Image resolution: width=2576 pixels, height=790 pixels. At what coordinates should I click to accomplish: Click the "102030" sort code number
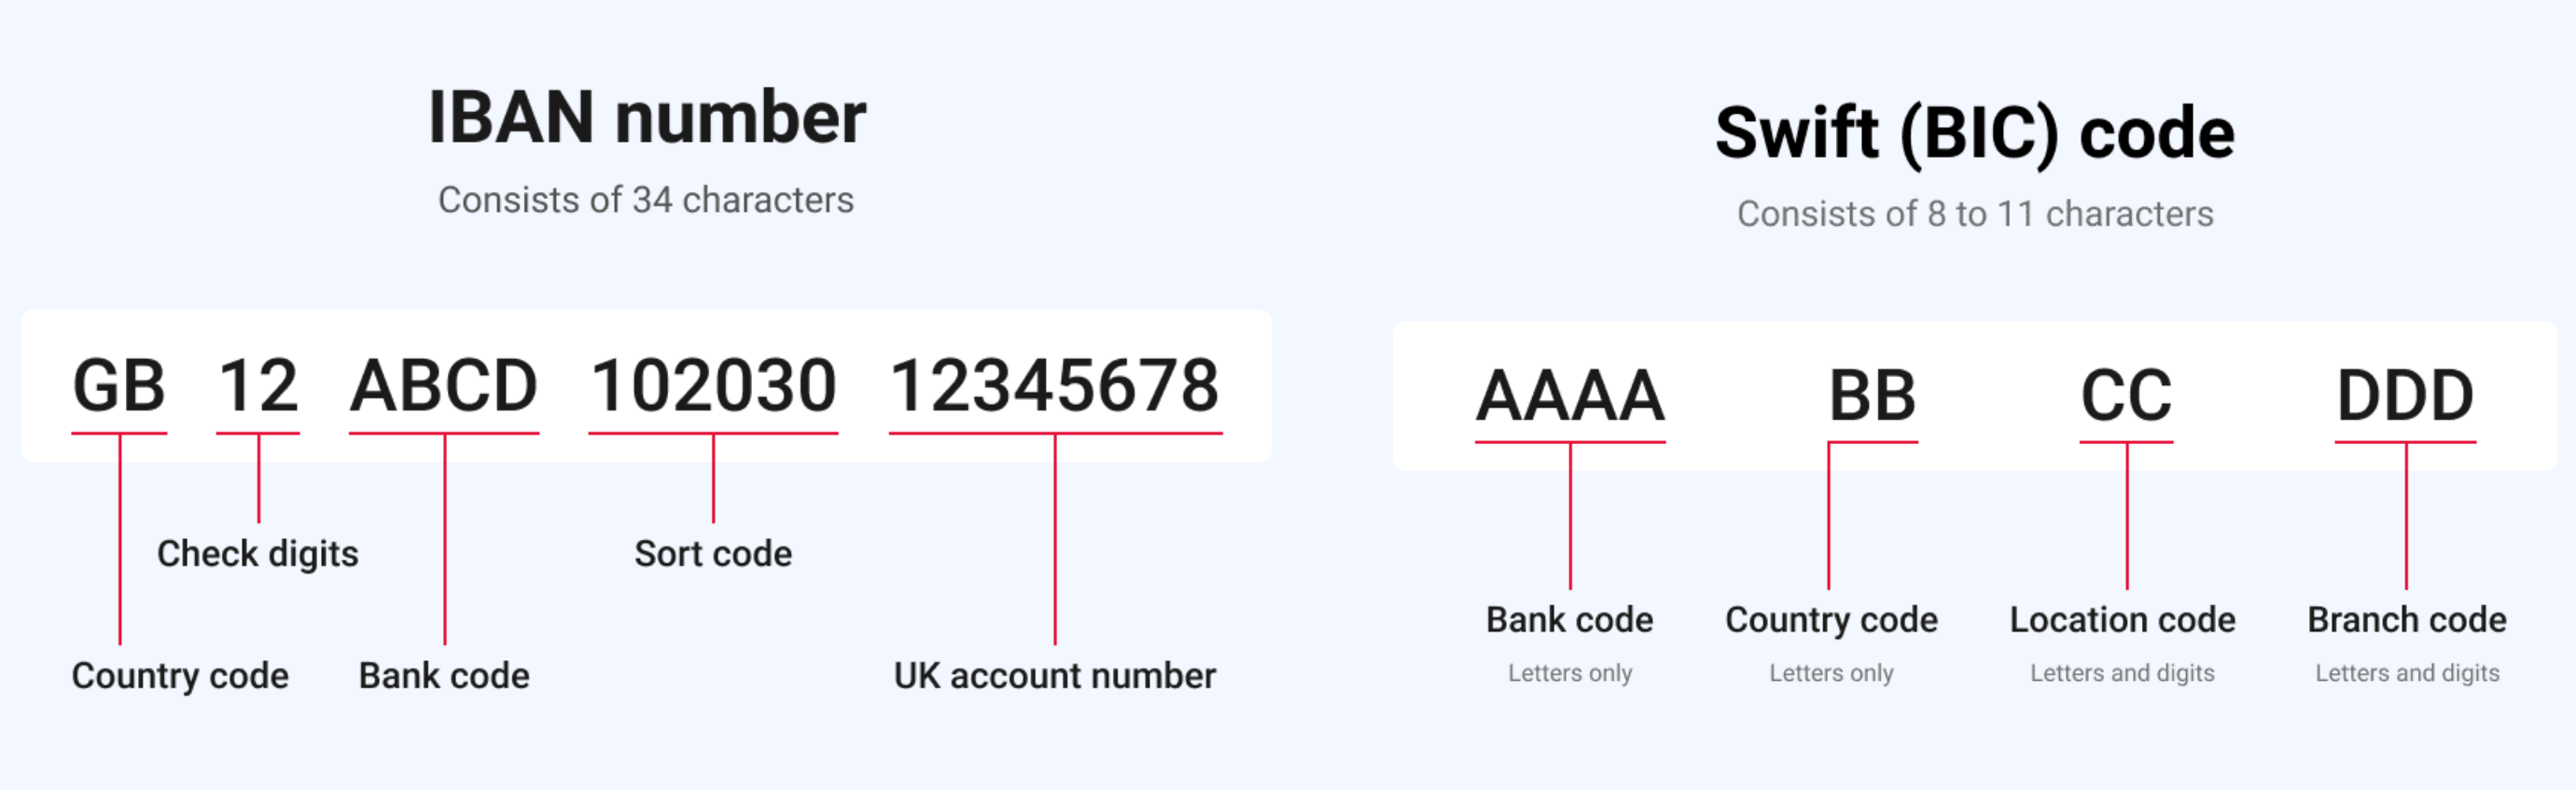[713, 386]
